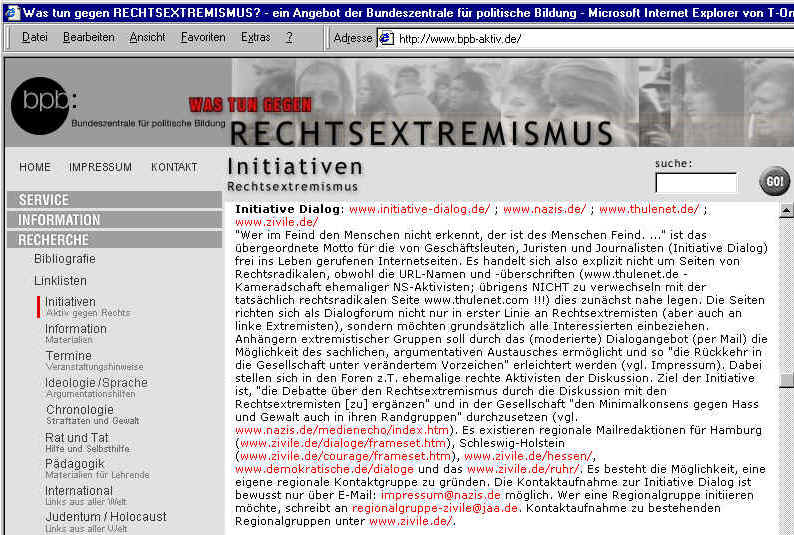Click the suche search input field

click(x=696, y=183)
